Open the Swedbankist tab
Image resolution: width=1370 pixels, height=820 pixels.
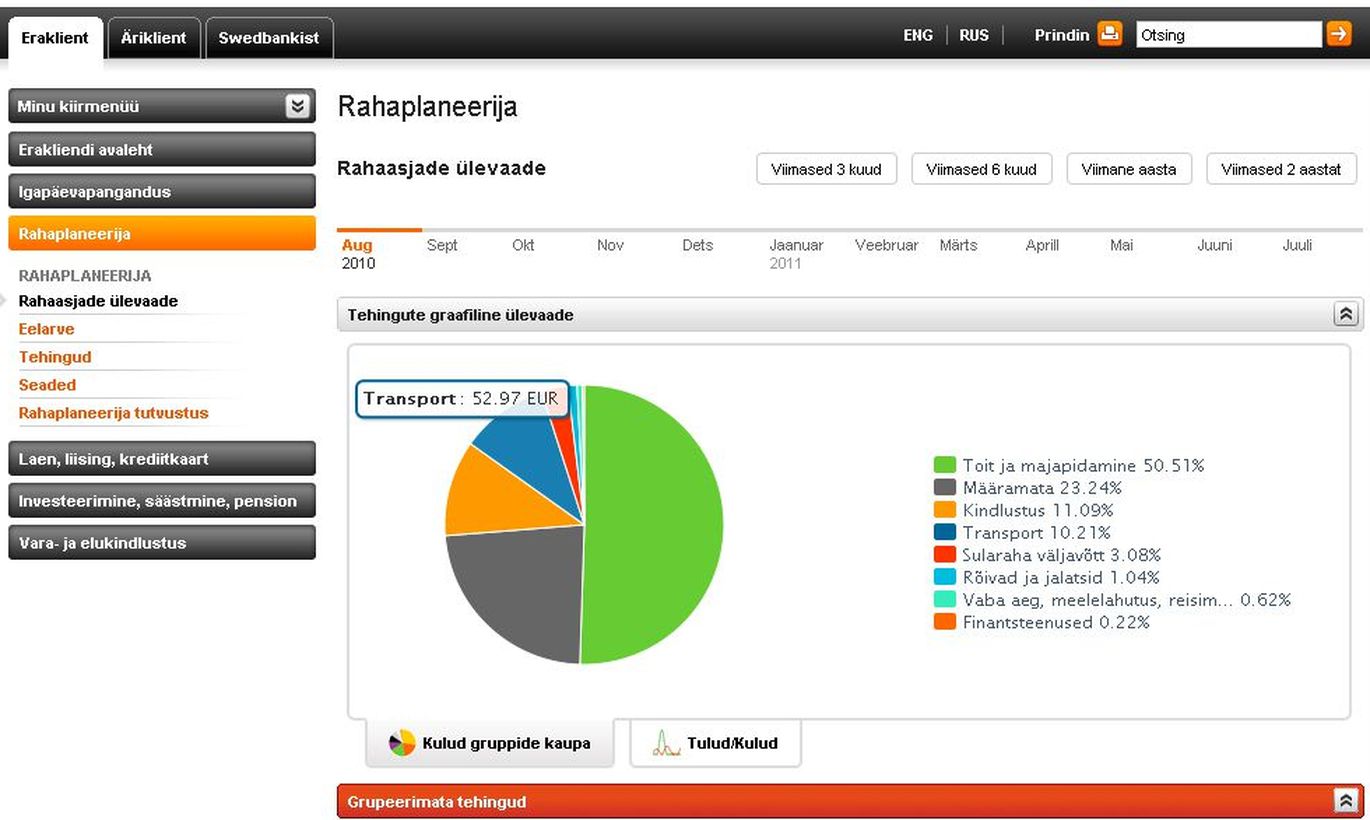click(x=269, y=38)
